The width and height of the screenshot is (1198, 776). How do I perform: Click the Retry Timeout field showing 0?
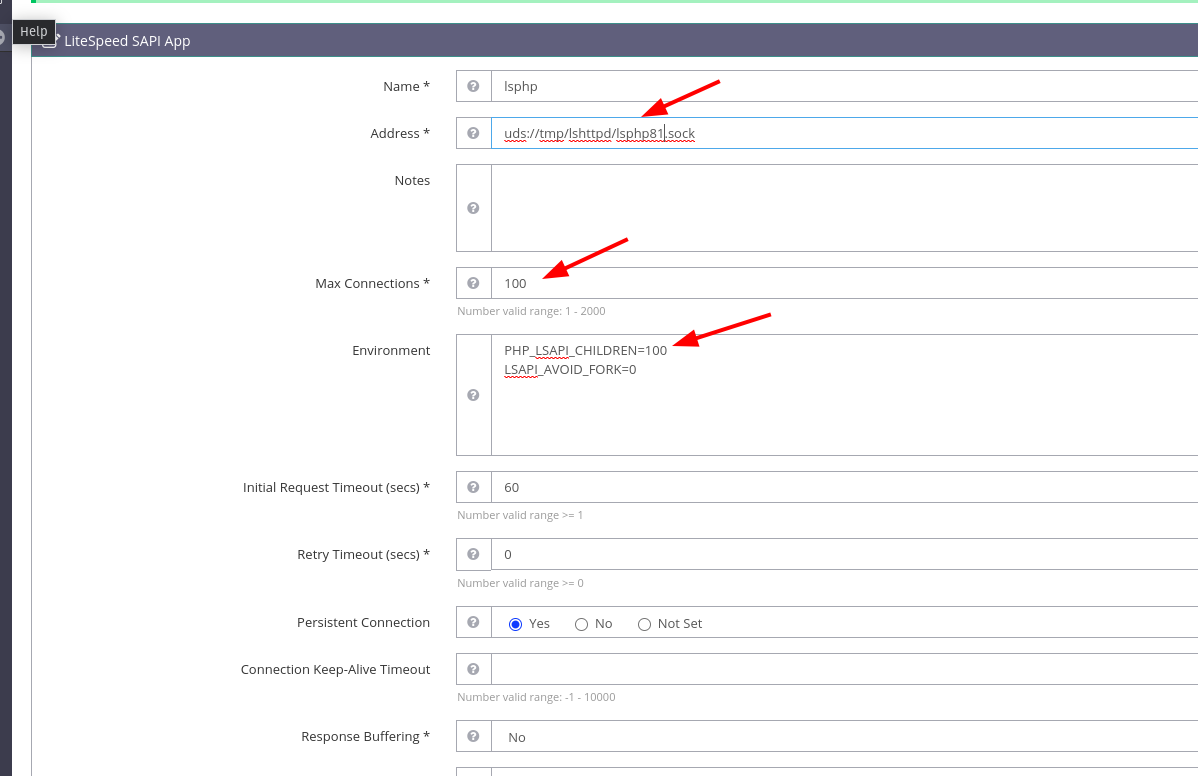tap(844, 555)
